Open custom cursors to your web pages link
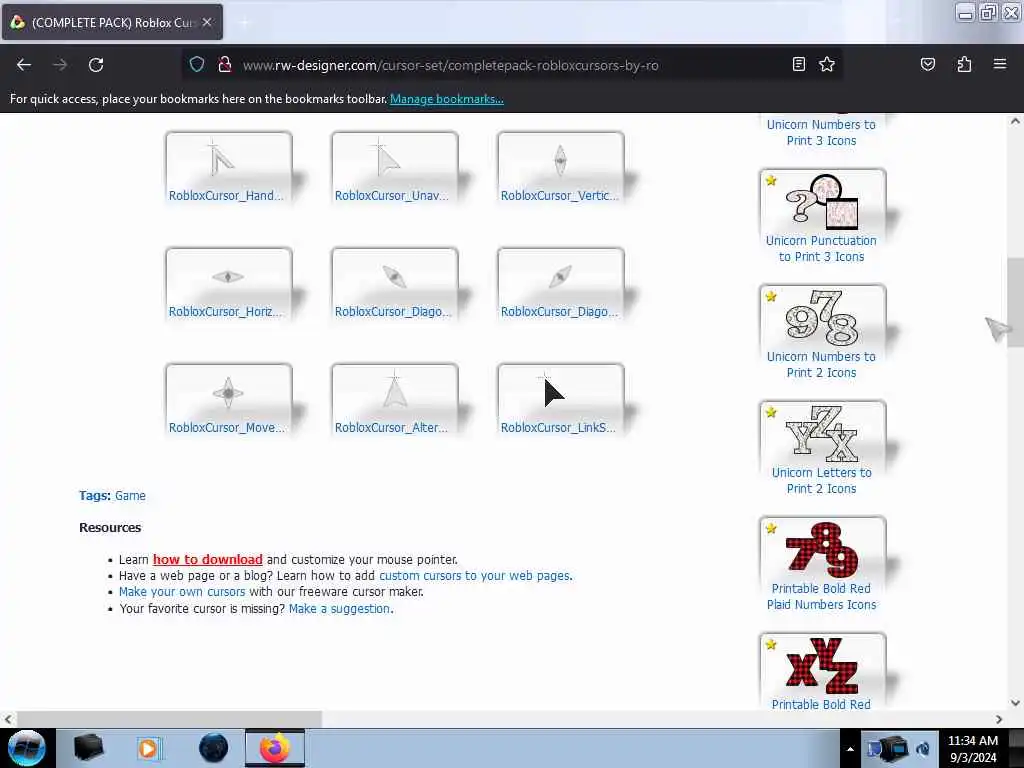Screen dimensions: 1024x768 474,576
